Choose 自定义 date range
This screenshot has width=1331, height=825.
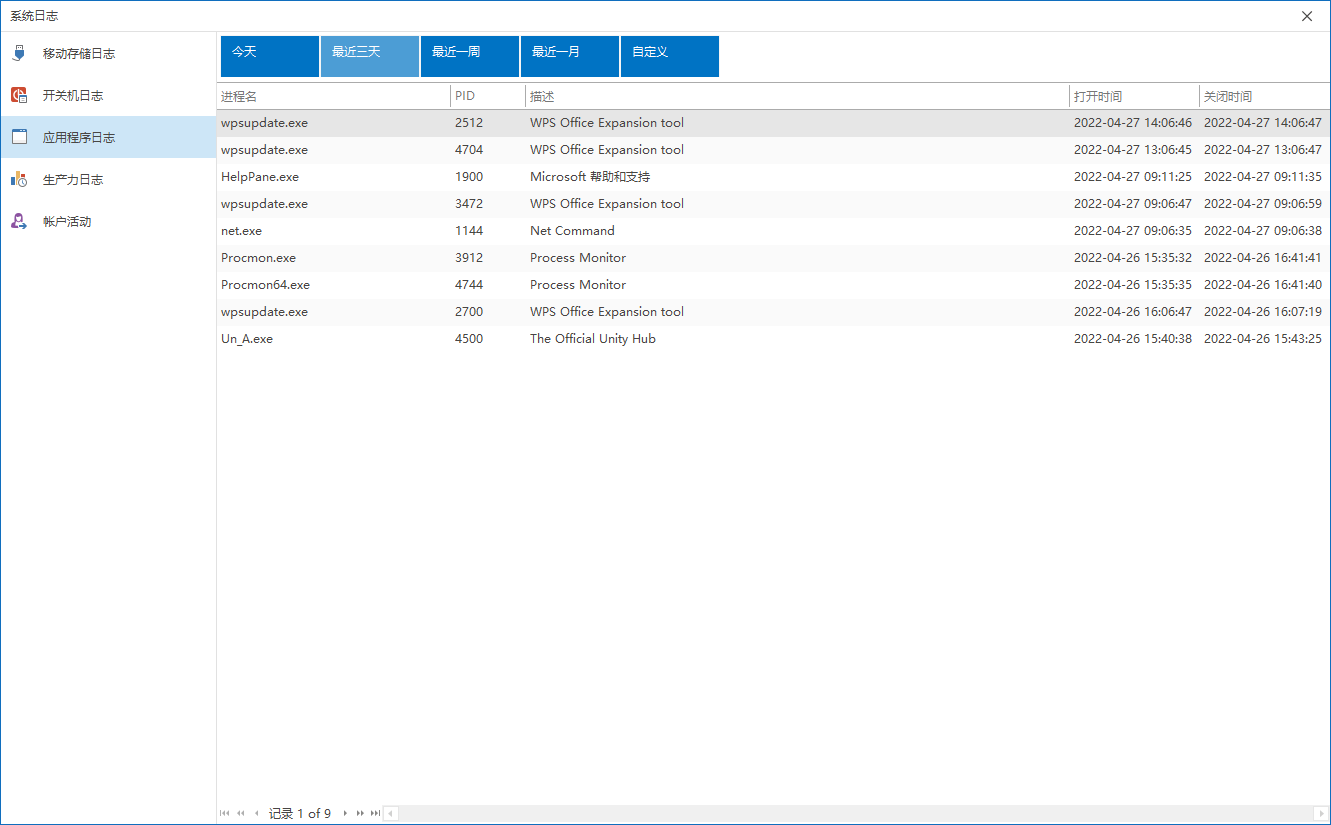pyautogui.click(x=670, y=56)
